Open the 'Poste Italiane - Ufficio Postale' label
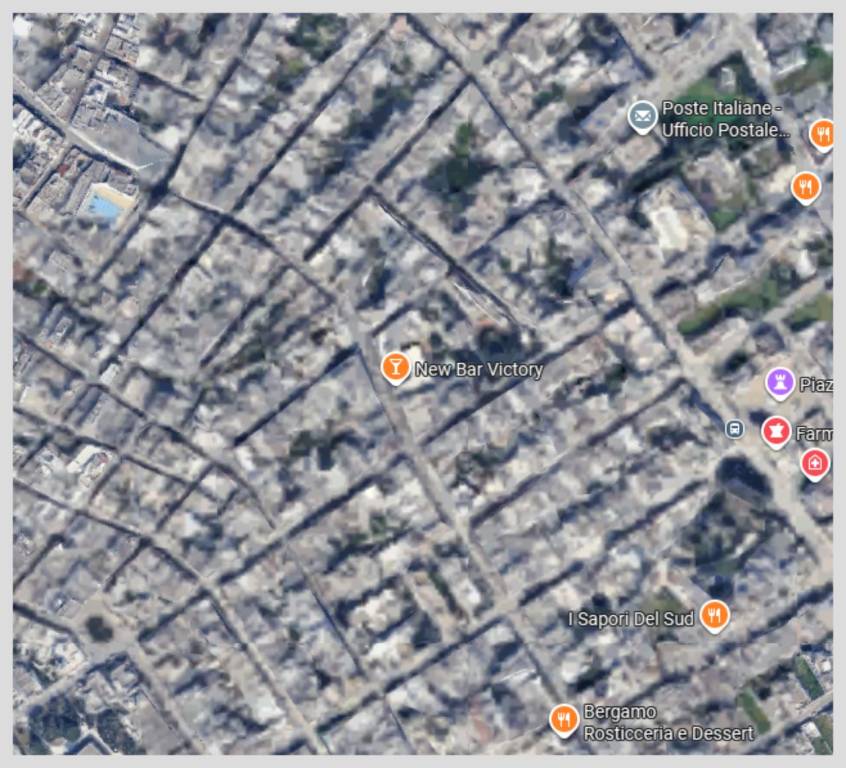846x768 pixels. click(x=725, y=119)
